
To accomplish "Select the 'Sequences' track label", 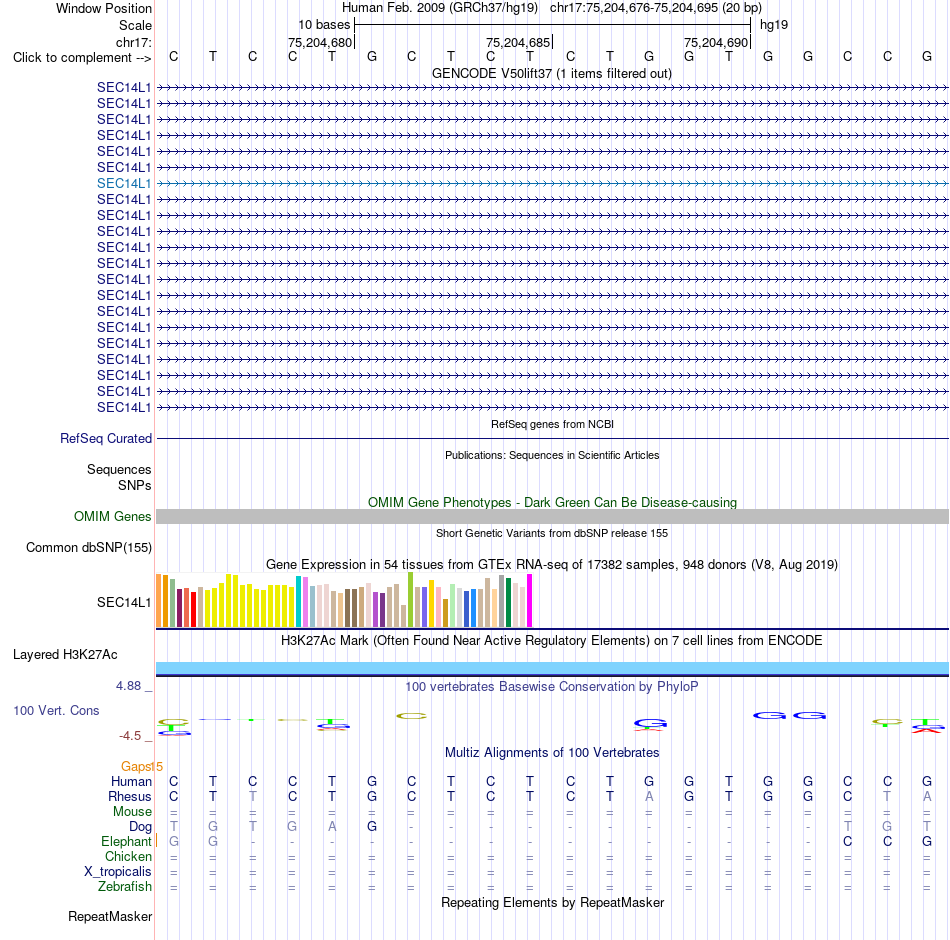I will tap(119, 469).
